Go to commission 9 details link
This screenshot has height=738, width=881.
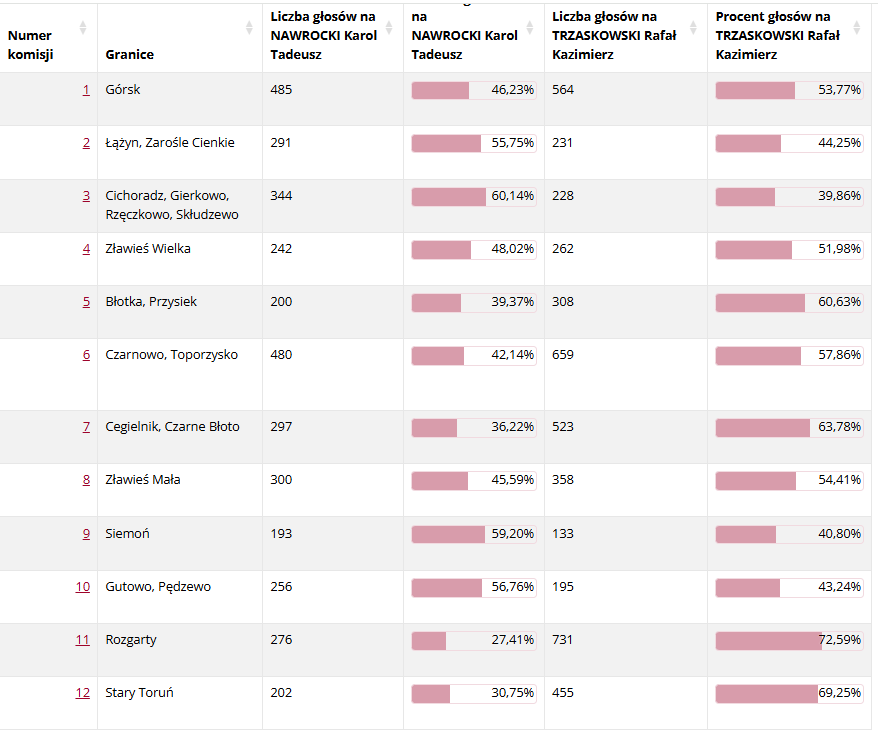tap(86, 534)
